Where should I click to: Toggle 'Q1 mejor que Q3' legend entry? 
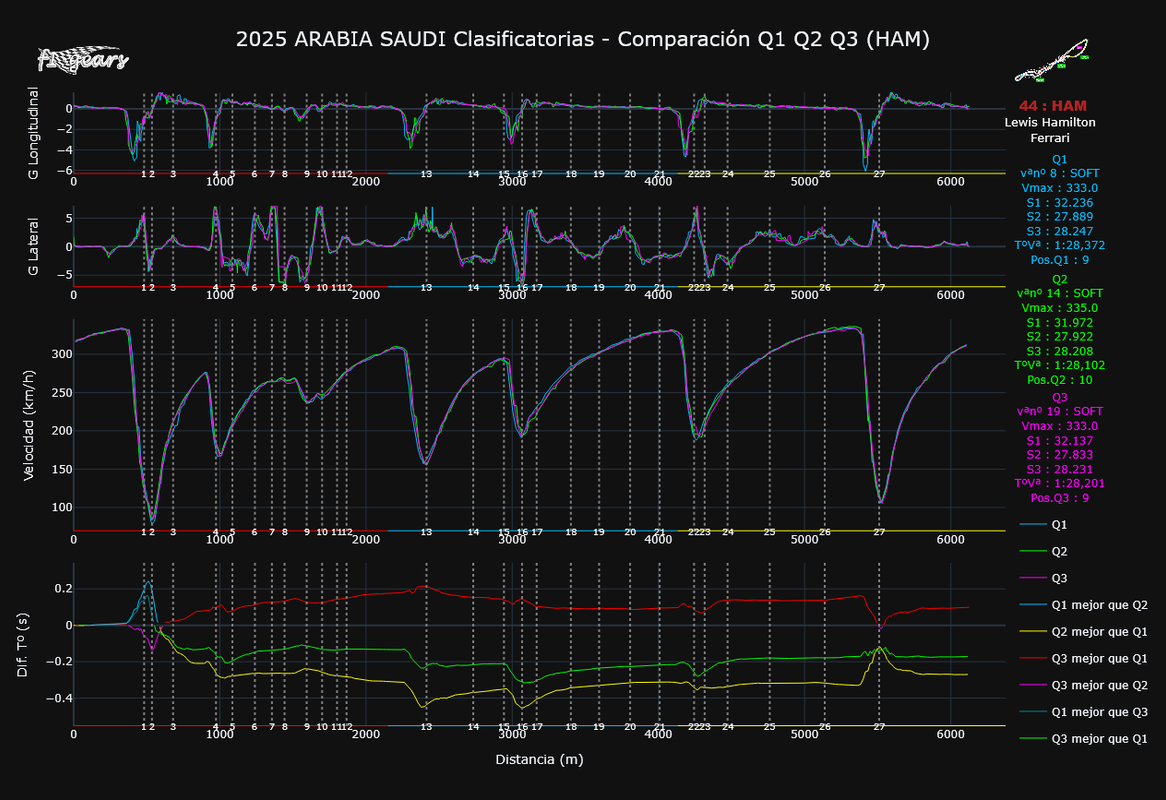coord(1084,712)
